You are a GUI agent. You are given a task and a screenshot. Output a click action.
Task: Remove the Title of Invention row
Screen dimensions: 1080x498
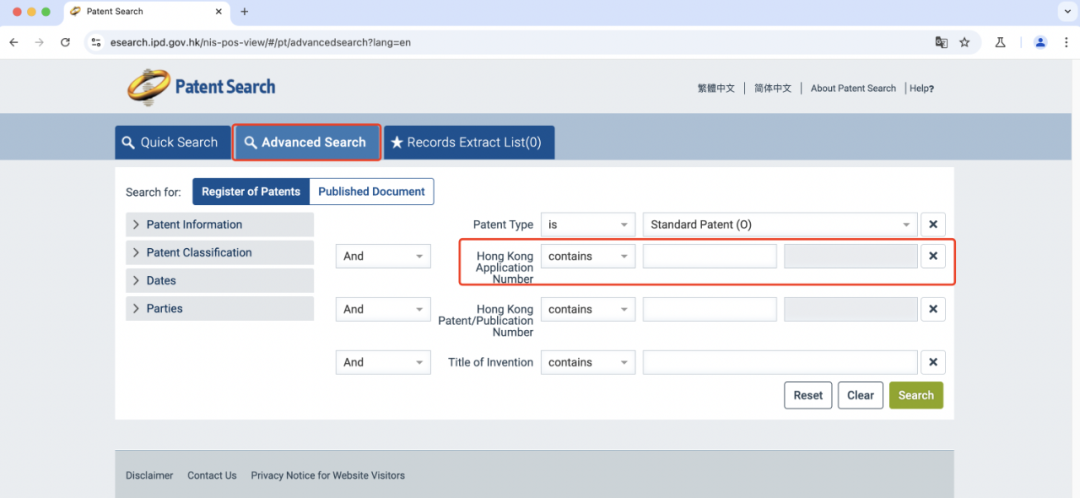tap(932, 362)
